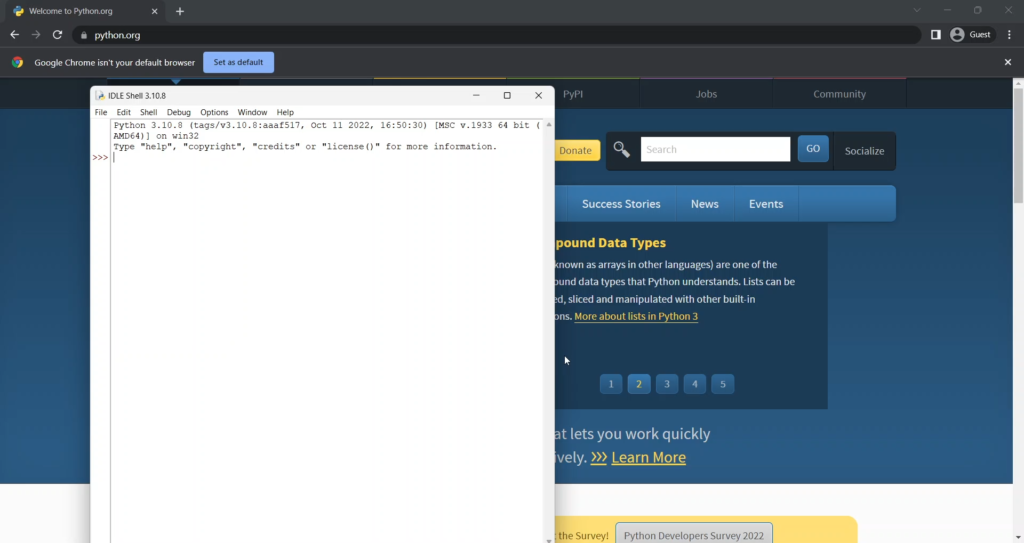Switch to slide 1 in carousel
This screenshot has width=1024, height=543.
(611, 384)
